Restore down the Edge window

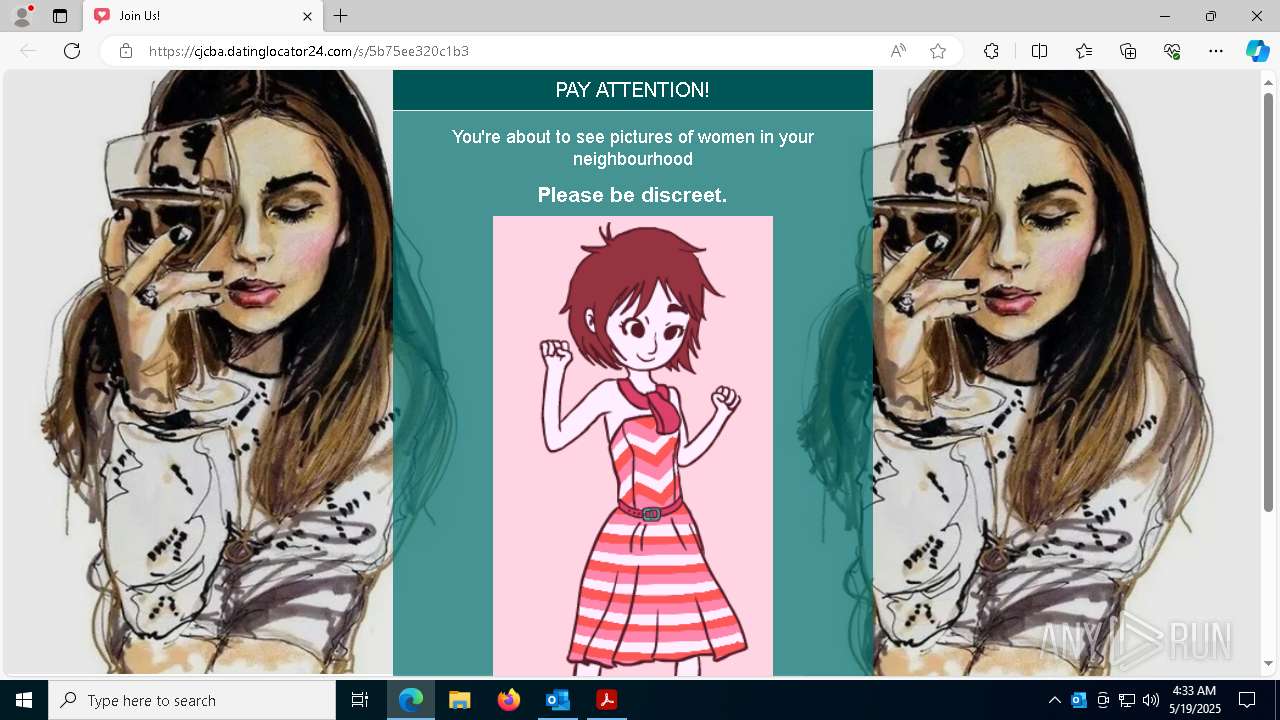point(1211,16)
